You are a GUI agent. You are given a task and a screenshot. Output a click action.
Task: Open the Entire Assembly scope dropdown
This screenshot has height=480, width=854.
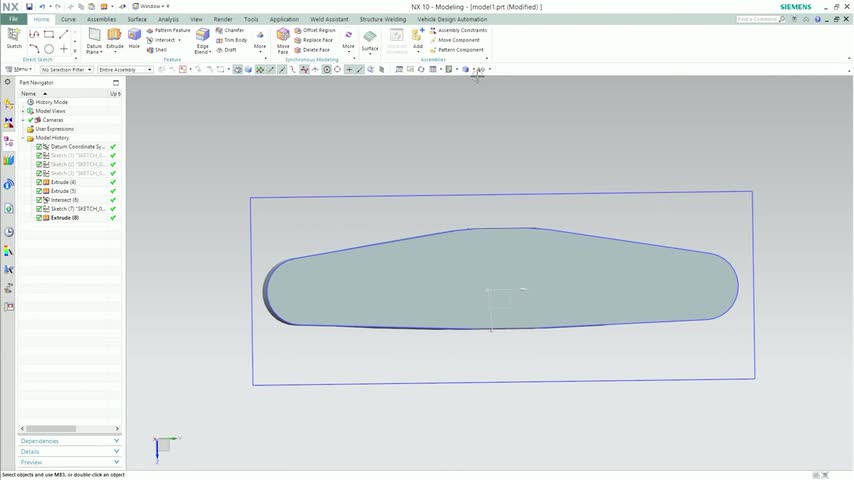coord(125,70)
